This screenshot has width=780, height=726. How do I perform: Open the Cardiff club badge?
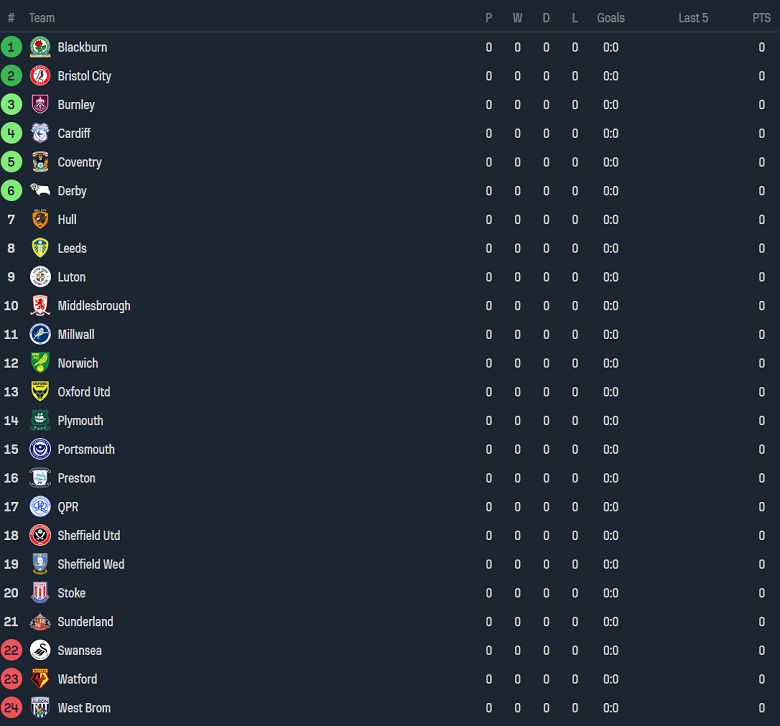pyautogui.click(x=40, y=133)
